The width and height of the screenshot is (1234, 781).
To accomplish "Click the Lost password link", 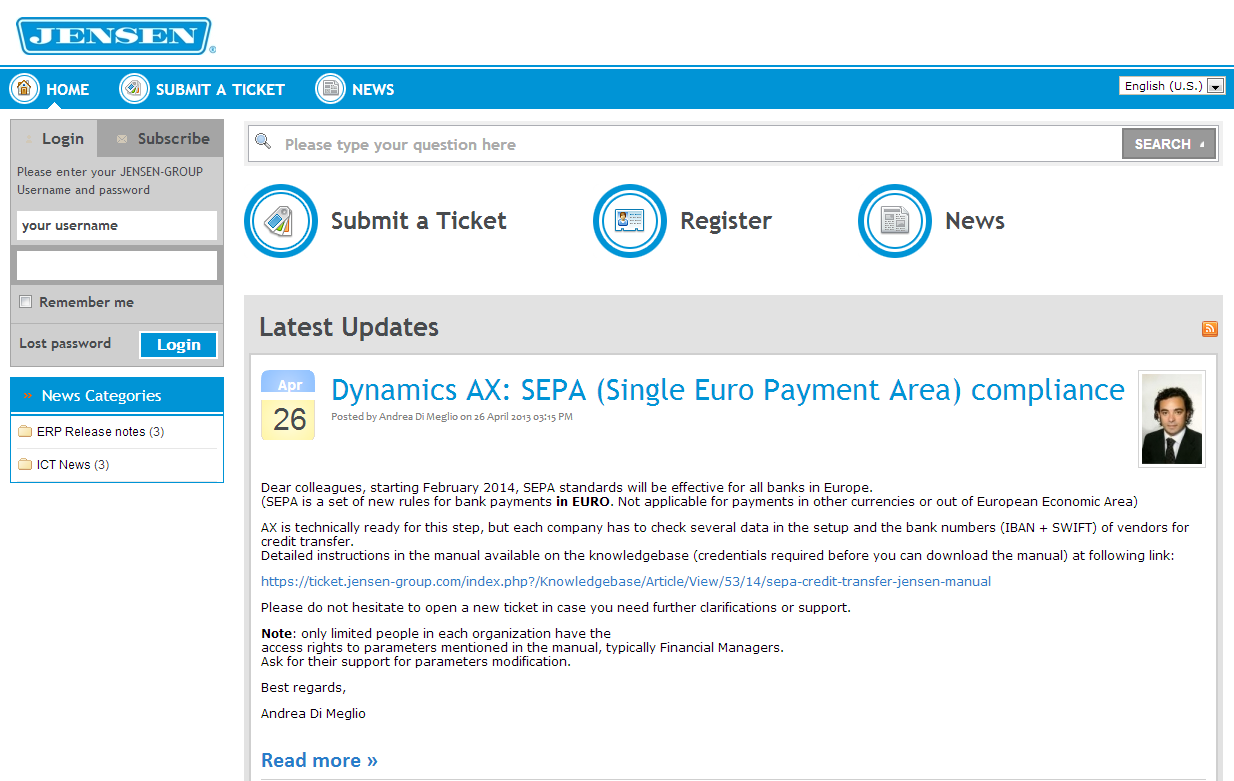I will click(65, 343).
